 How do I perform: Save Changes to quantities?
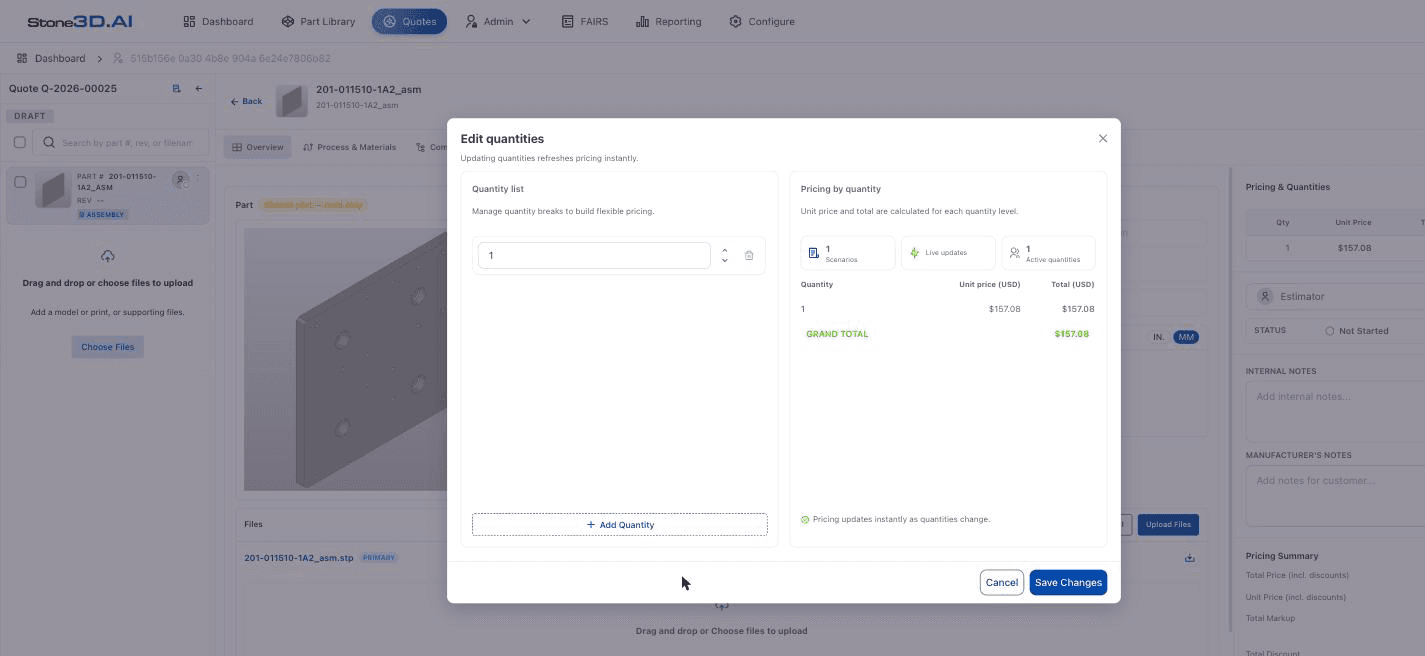pos(1068,582)
